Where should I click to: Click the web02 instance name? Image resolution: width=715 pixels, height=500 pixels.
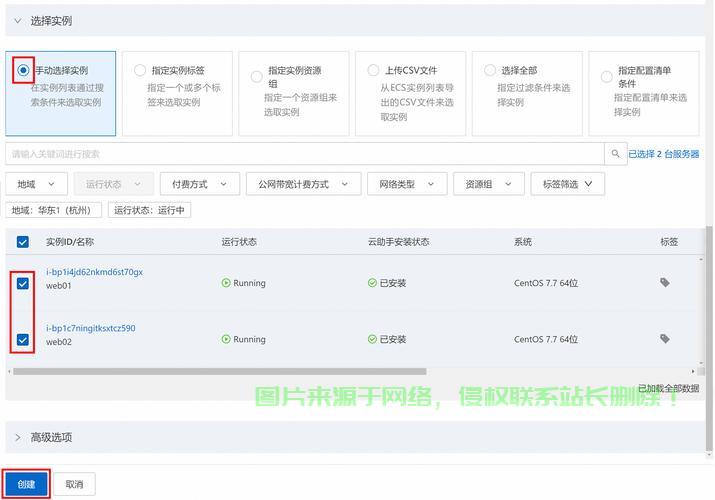point(59,342)
